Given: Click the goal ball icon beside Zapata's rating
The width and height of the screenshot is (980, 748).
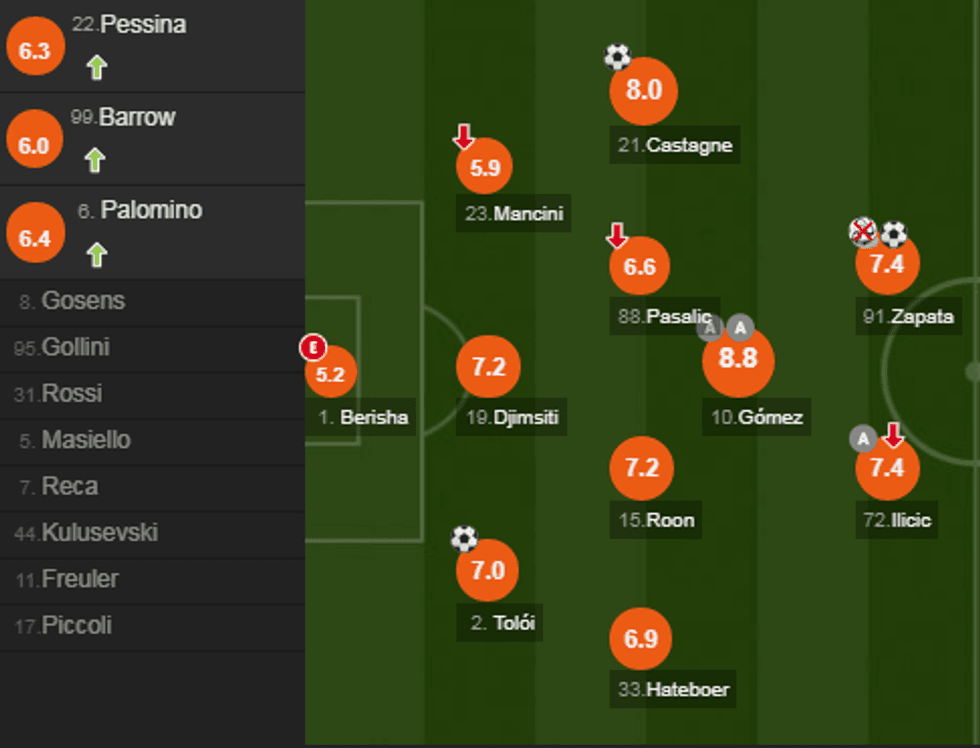Looking at the screenshot, I should [893, 234].
